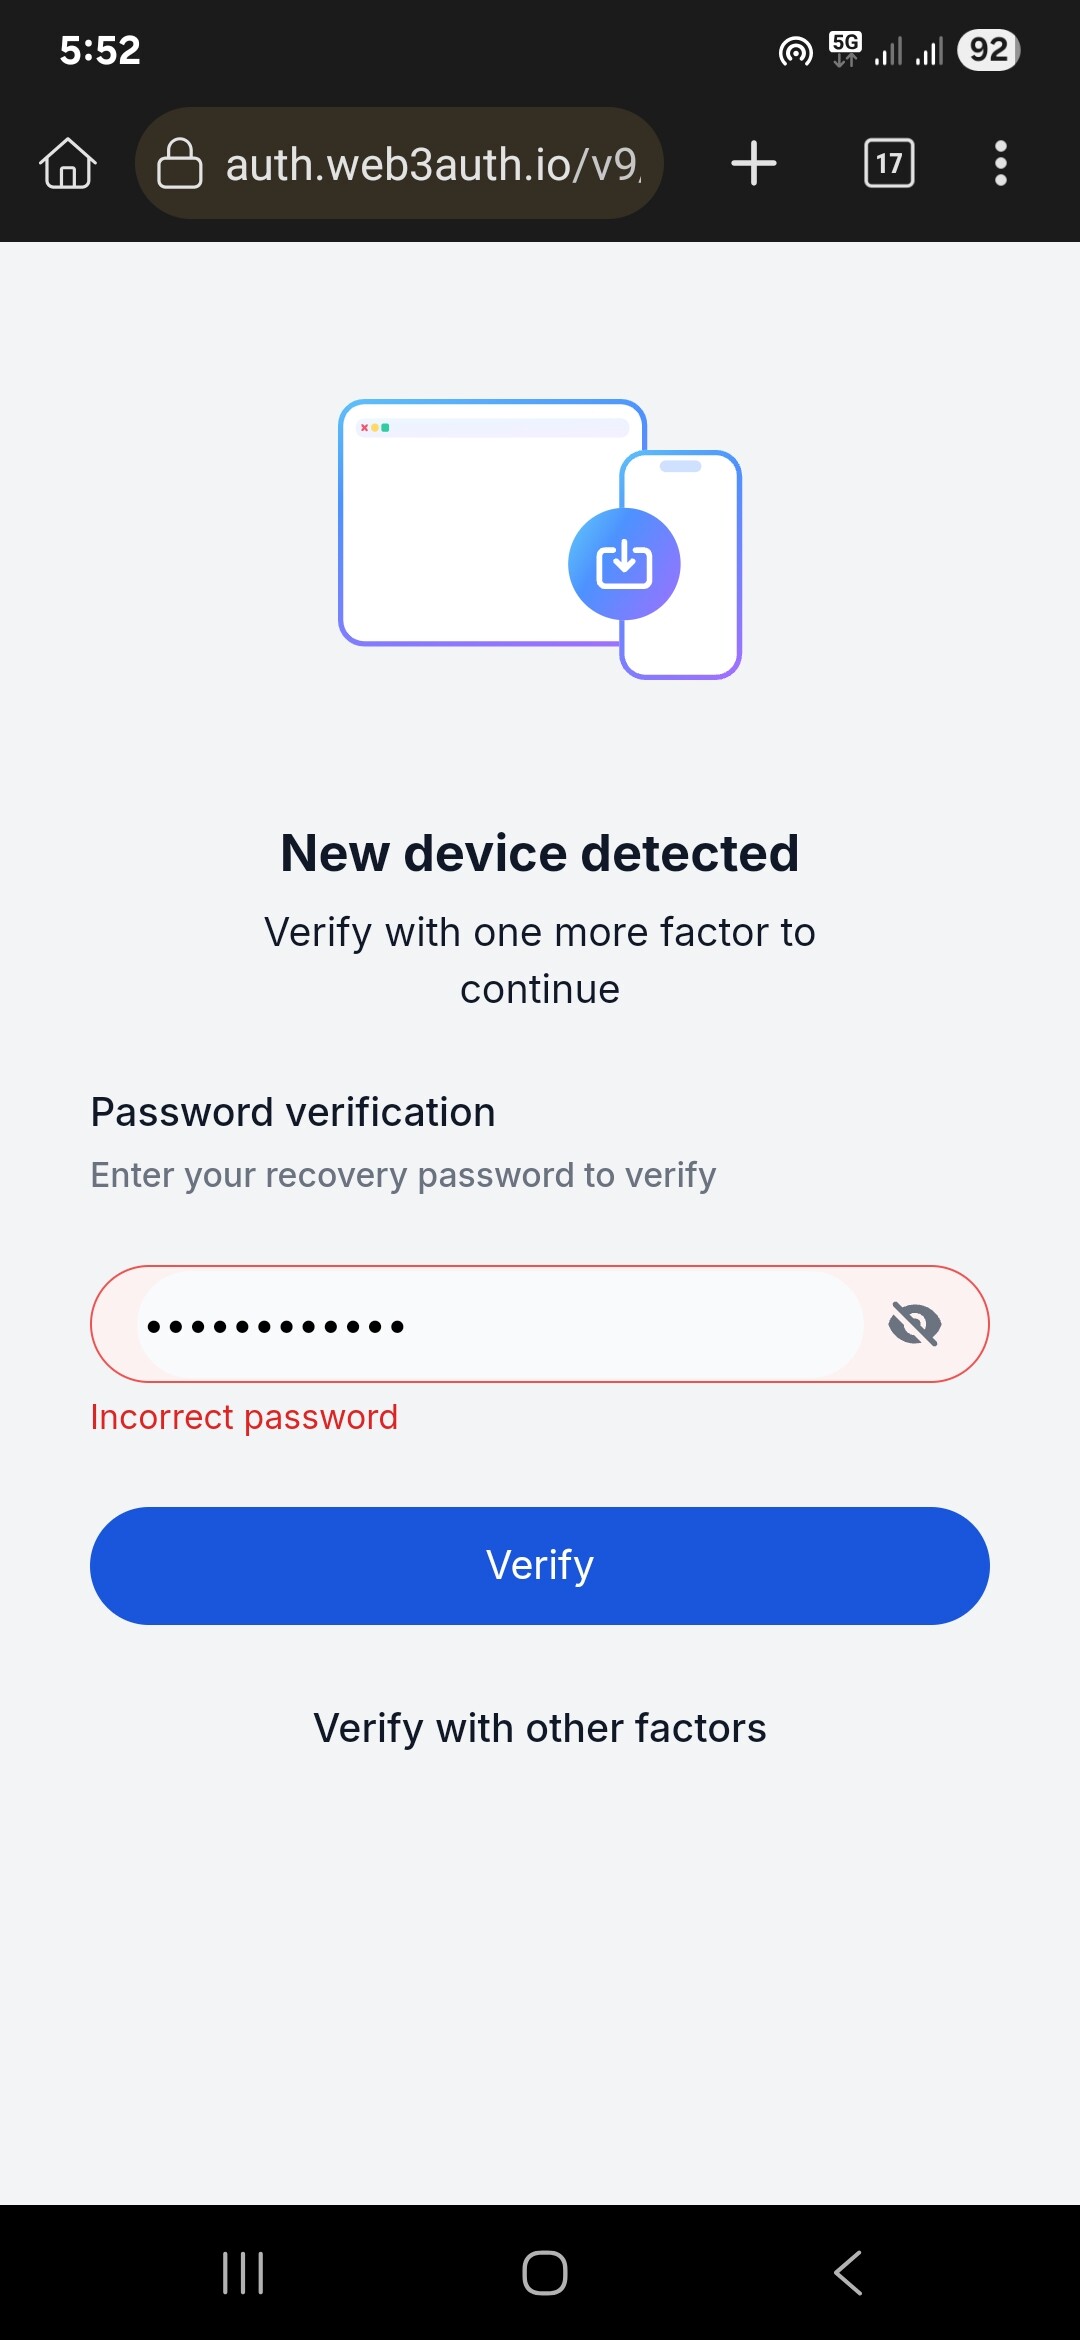Choose Verify with other factors
Screen dimensions: 1080x2340
540,1728
